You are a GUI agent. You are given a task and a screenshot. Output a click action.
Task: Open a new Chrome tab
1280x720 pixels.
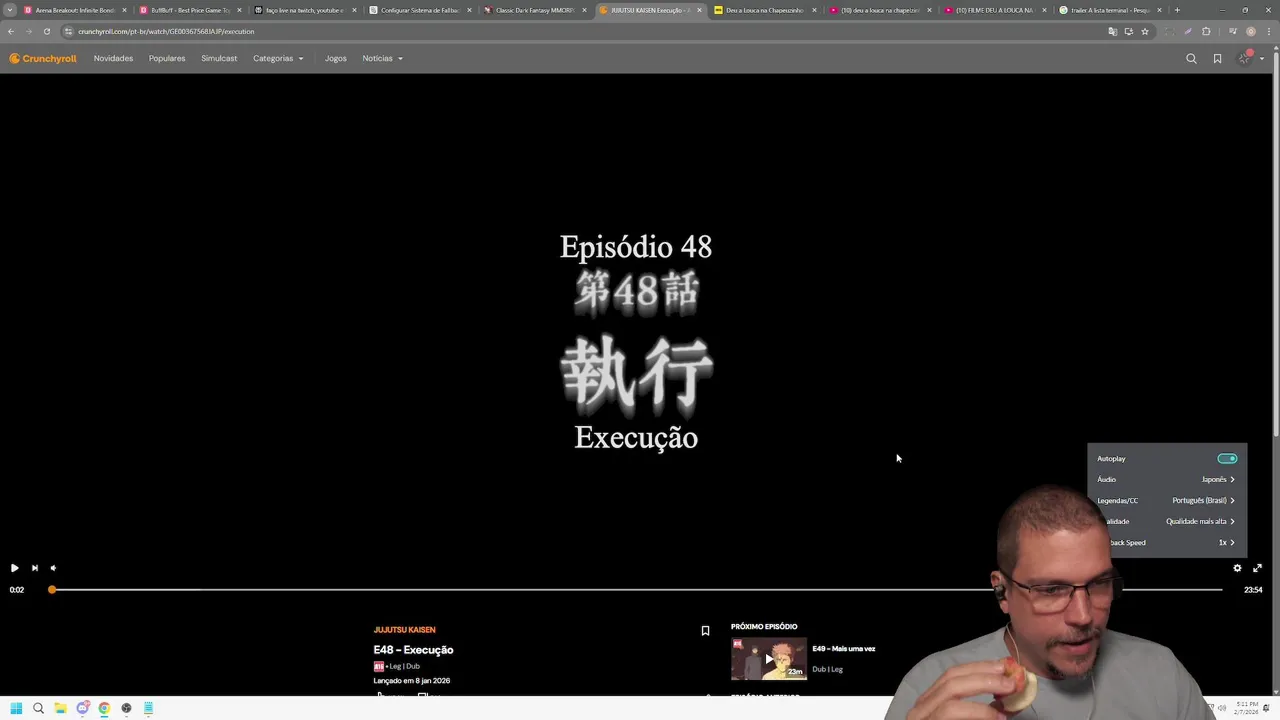(1177, 10)
